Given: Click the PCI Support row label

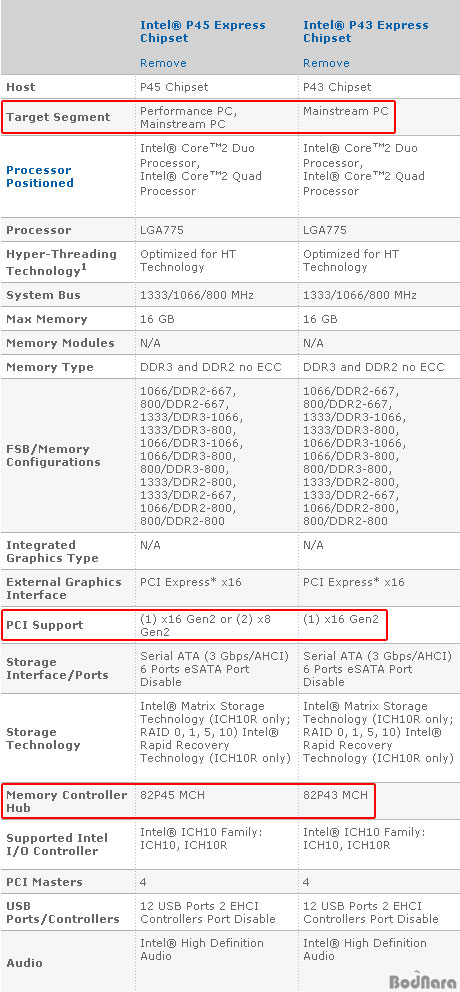Looking at the screenshot, I should pos(44,625).
